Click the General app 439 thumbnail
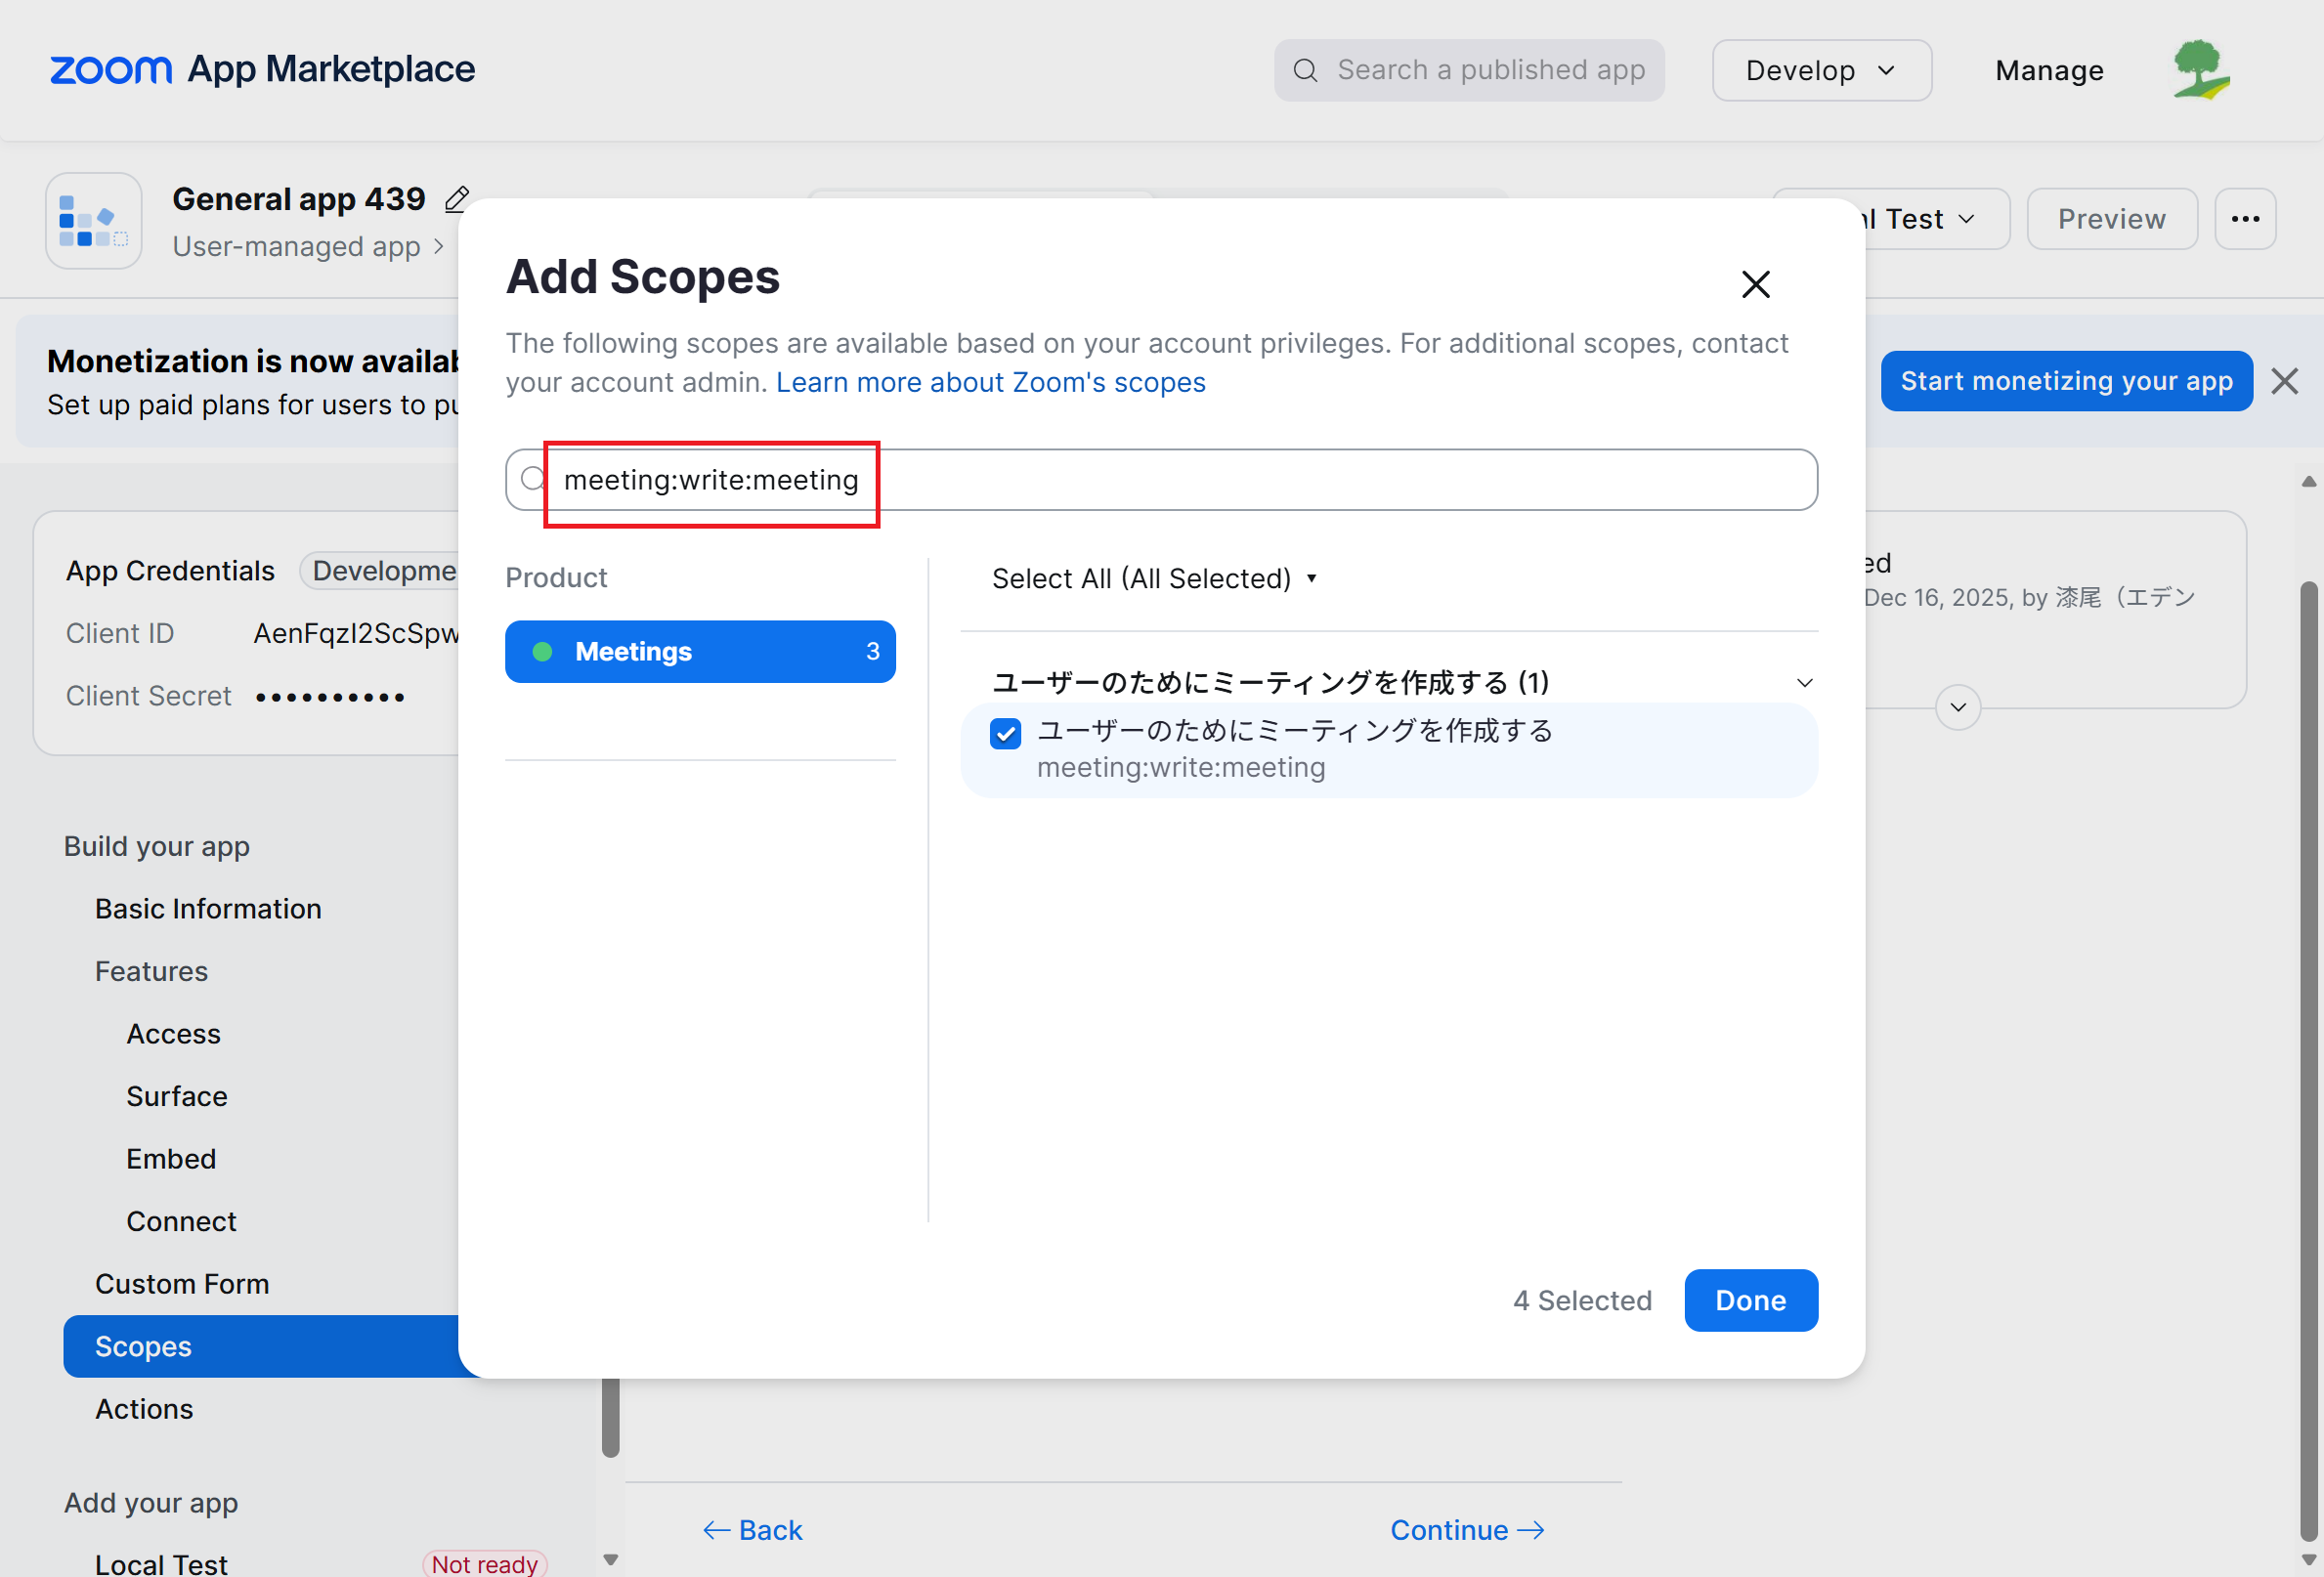 (x=93, y=221)
